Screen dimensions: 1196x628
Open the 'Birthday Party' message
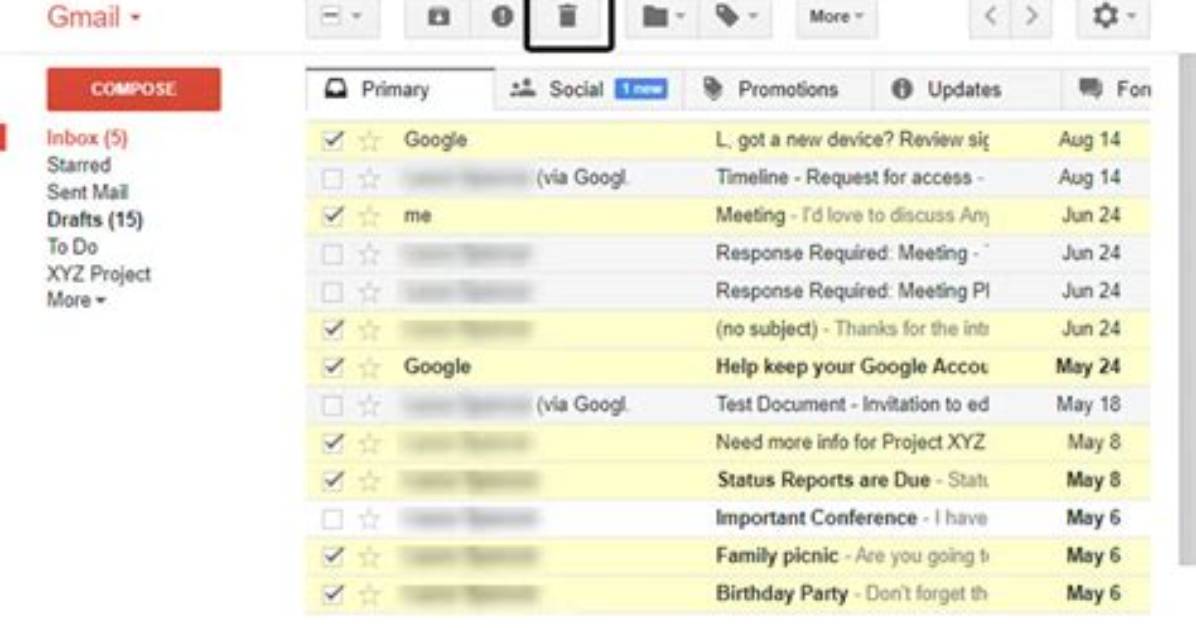728,594
